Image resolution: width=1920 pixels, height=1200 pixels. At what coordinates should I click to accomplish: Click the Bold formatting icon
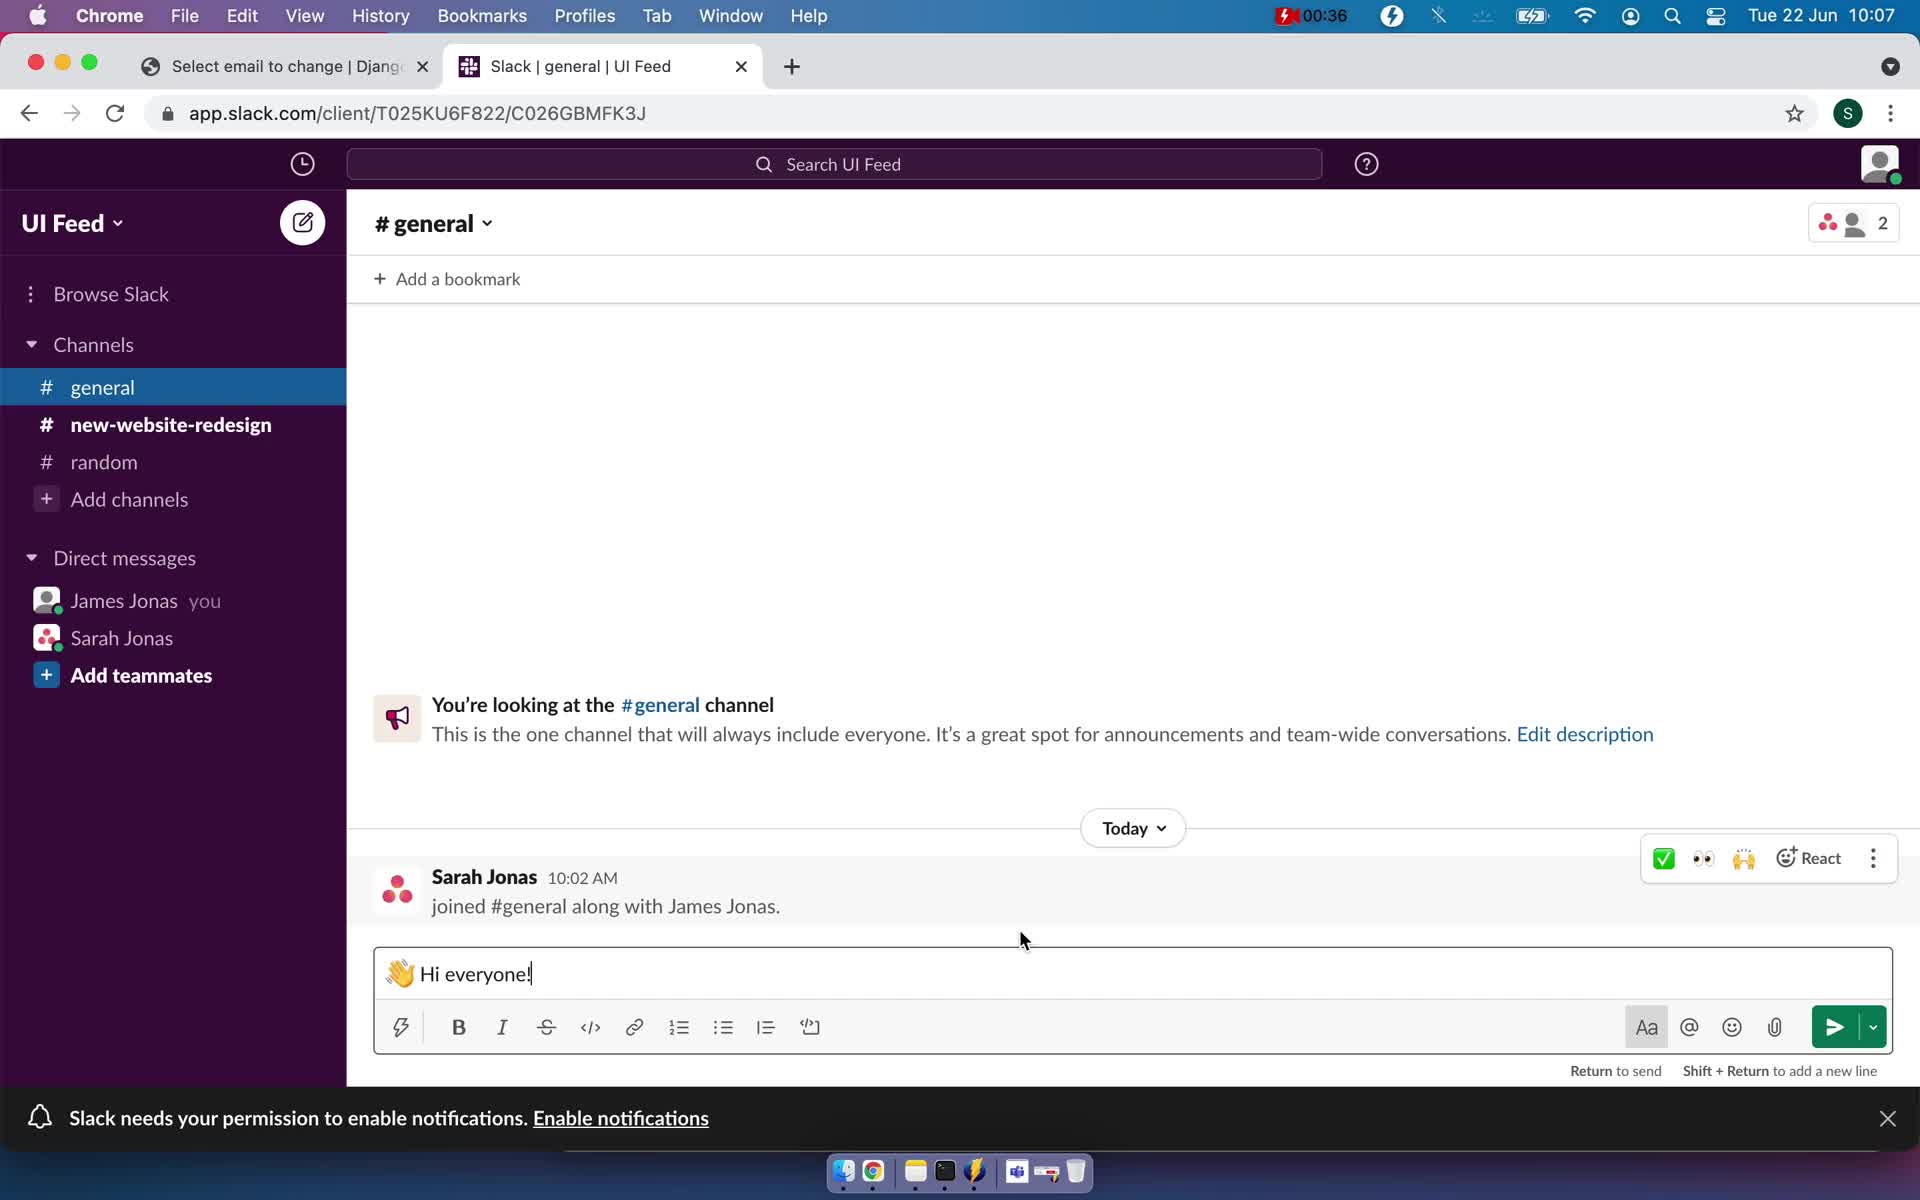pos(459,1027)
